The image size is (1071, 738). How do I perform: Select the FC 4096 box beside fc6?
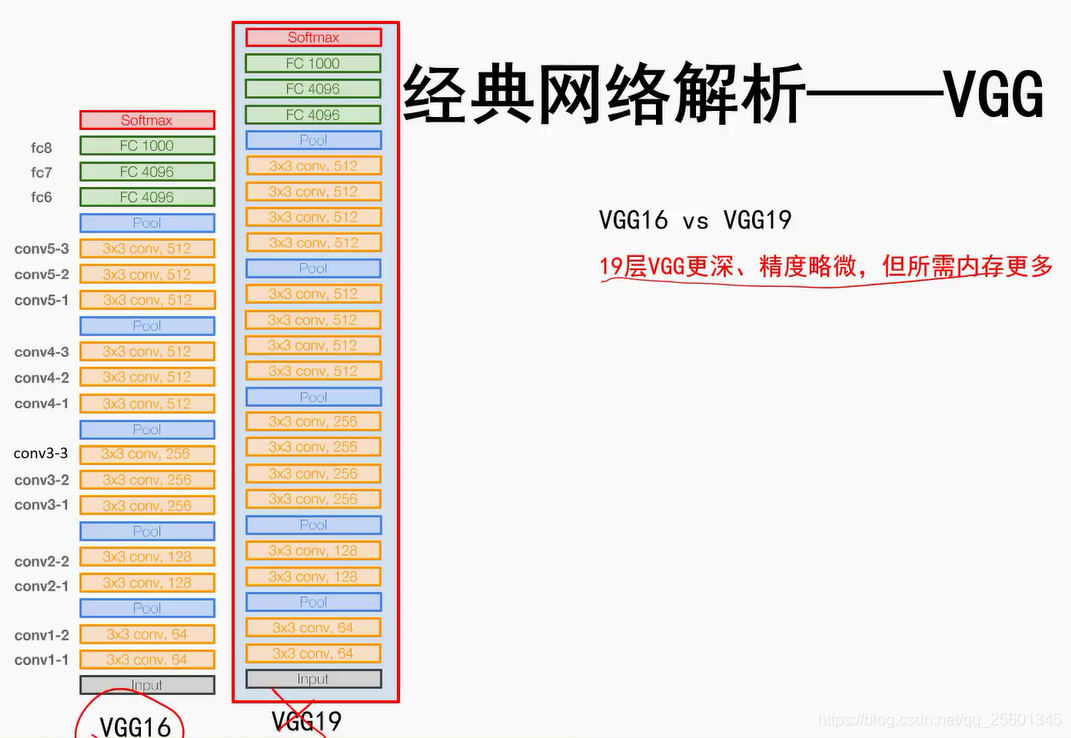coord(147,197)
